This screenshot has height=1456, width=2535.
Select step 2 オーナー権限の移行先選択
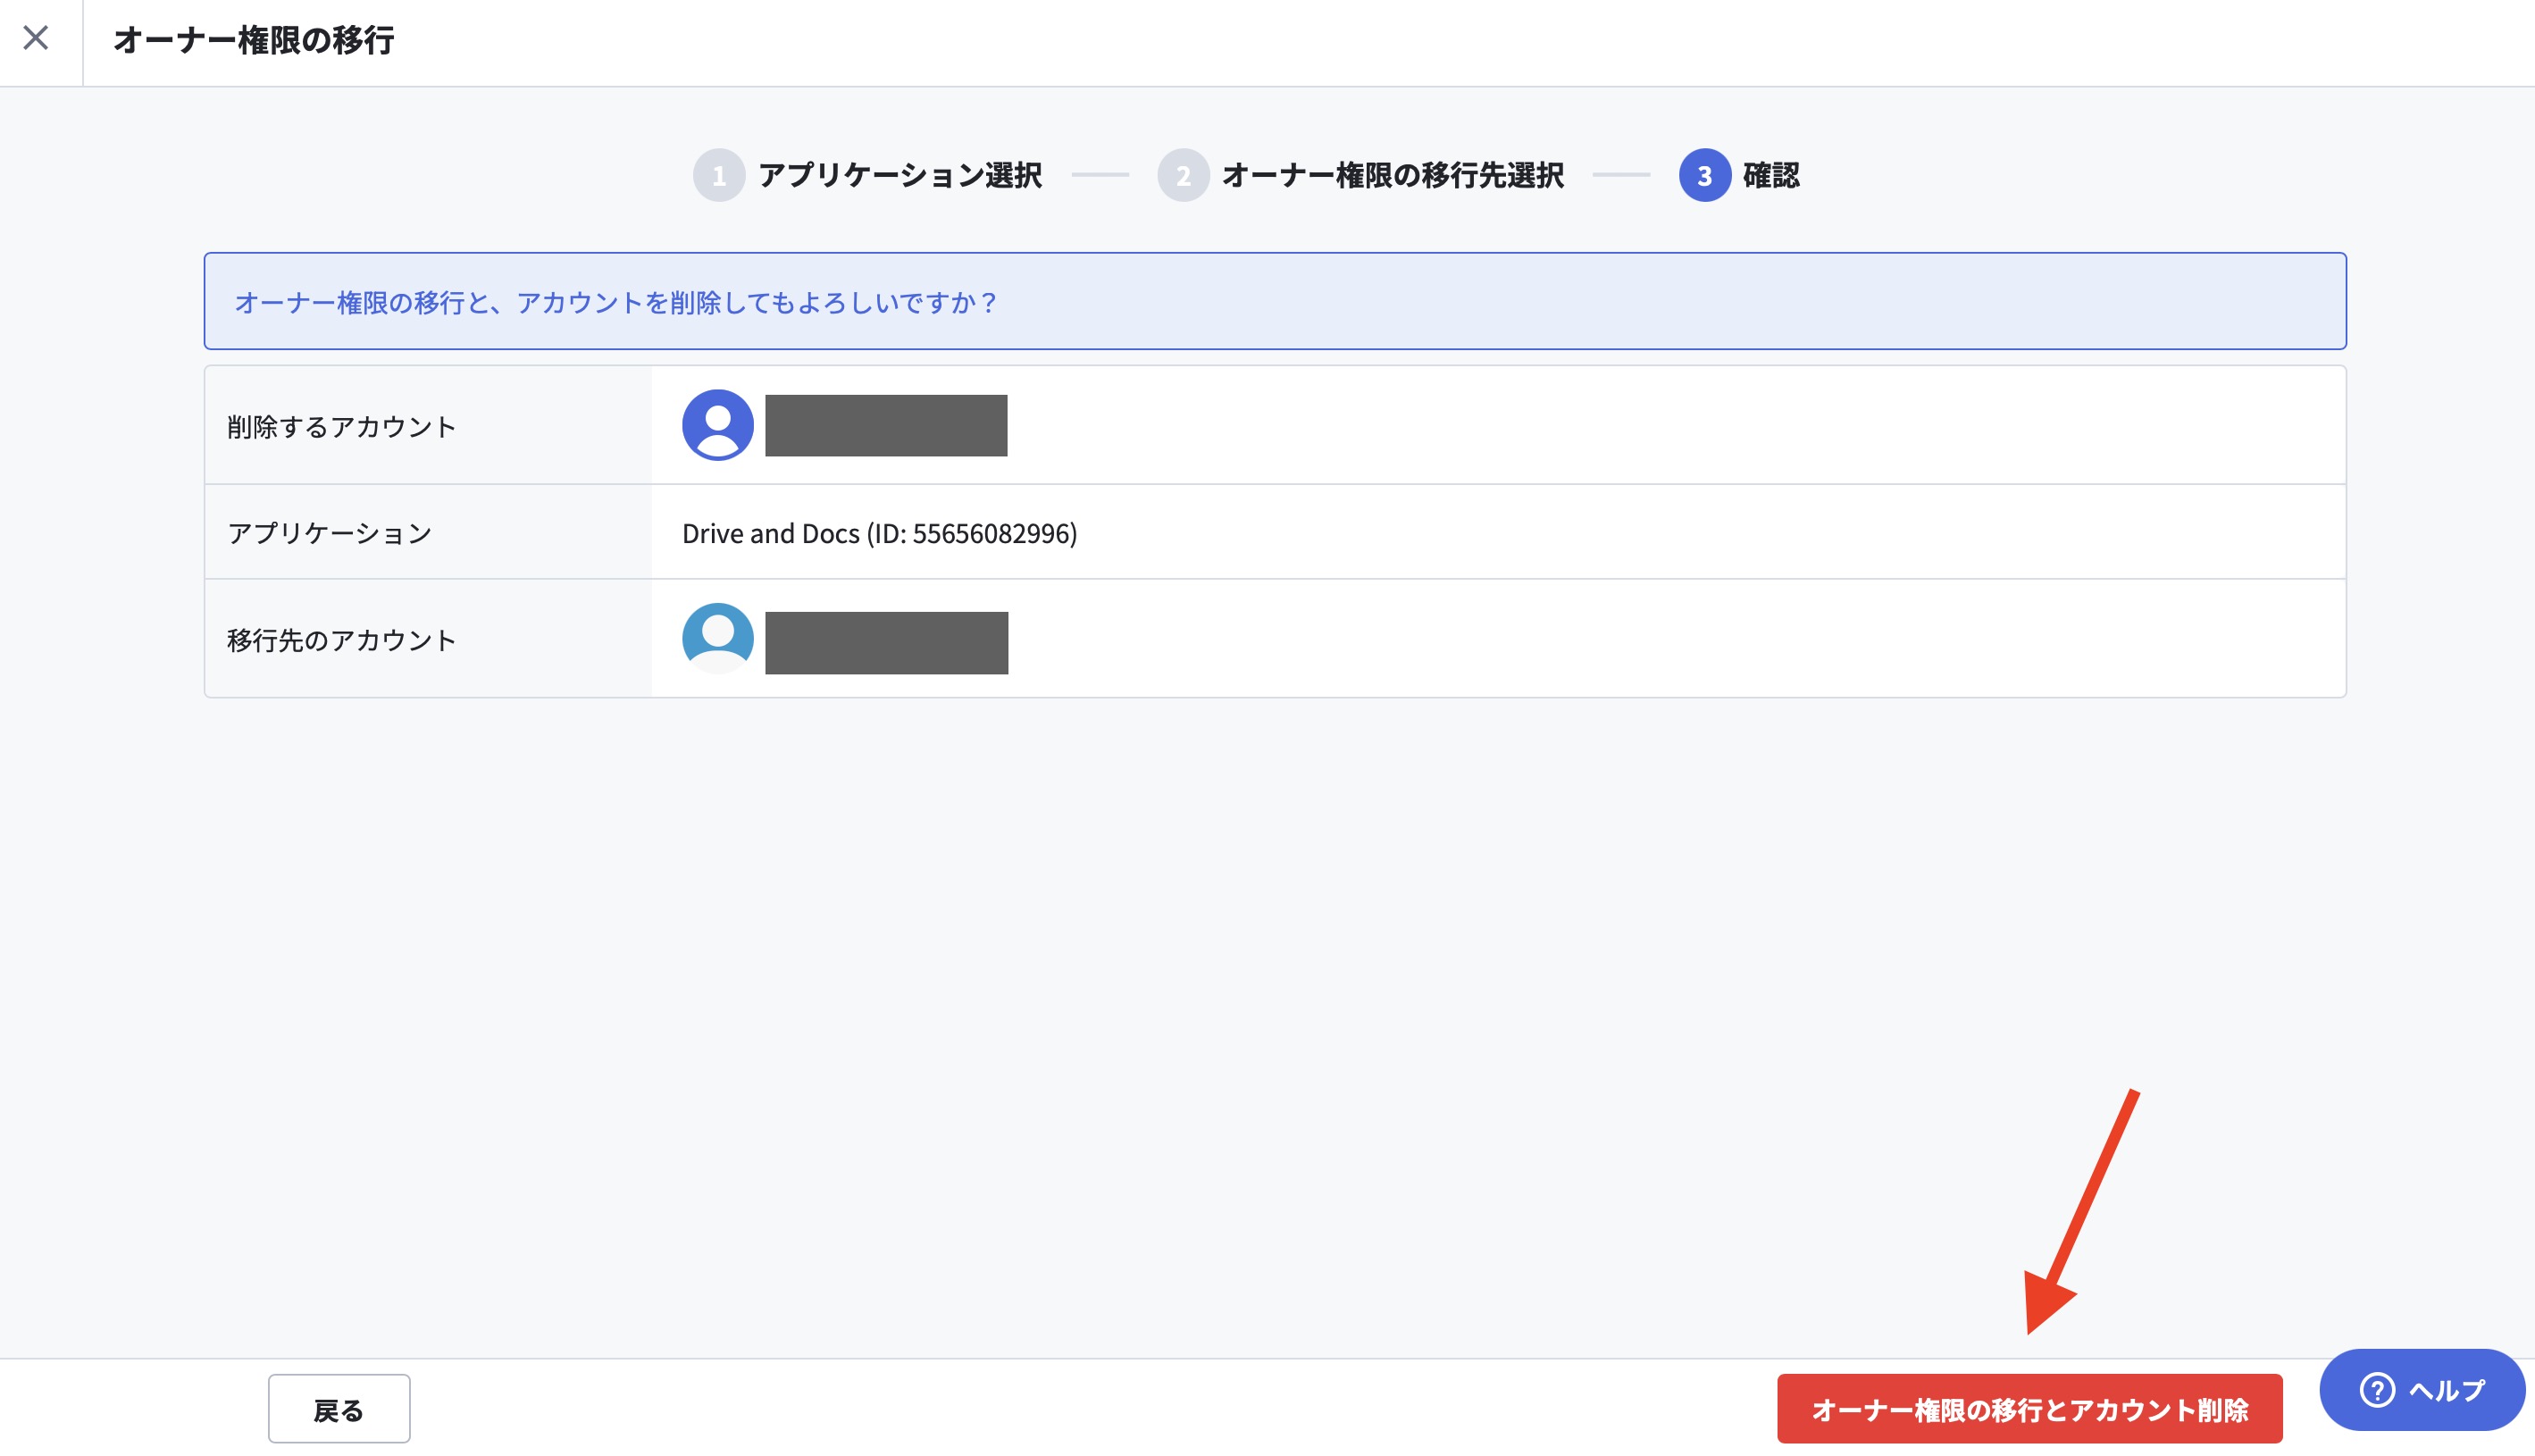coord(1361,175)
